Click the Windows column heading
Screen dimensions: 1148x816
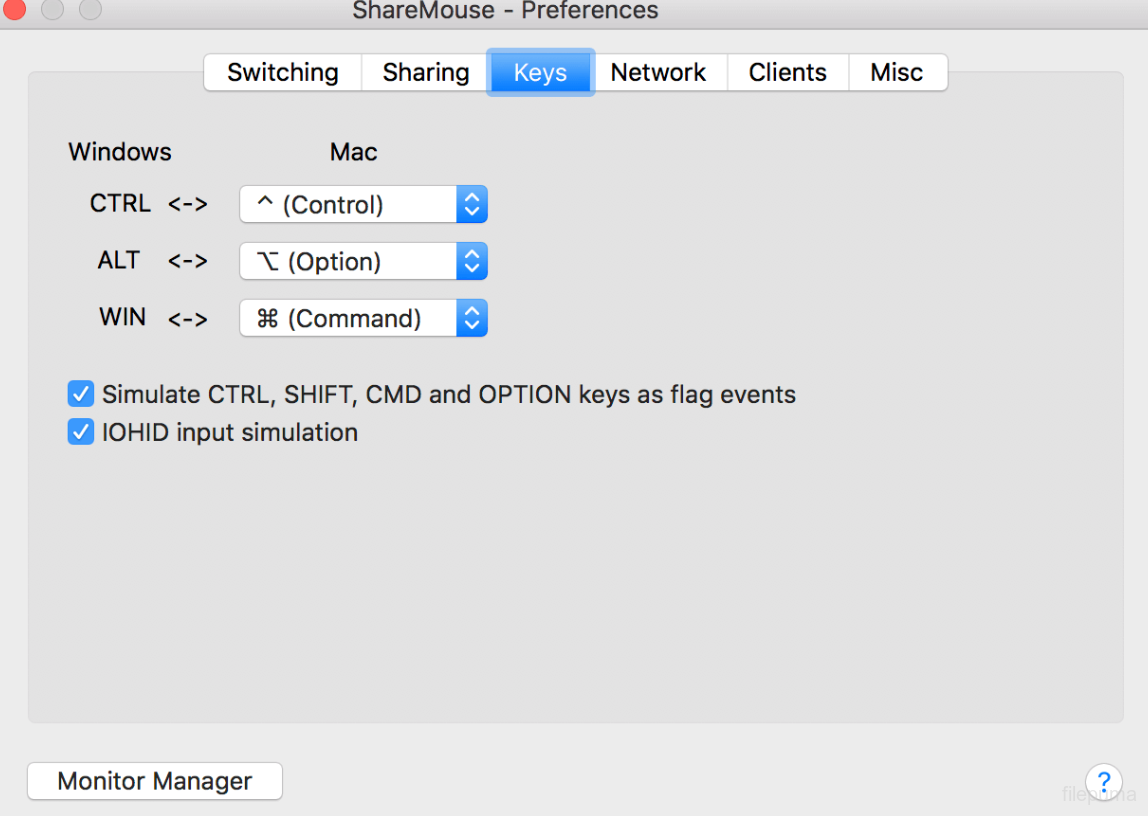pyautogui.click(x=120, y=151)
